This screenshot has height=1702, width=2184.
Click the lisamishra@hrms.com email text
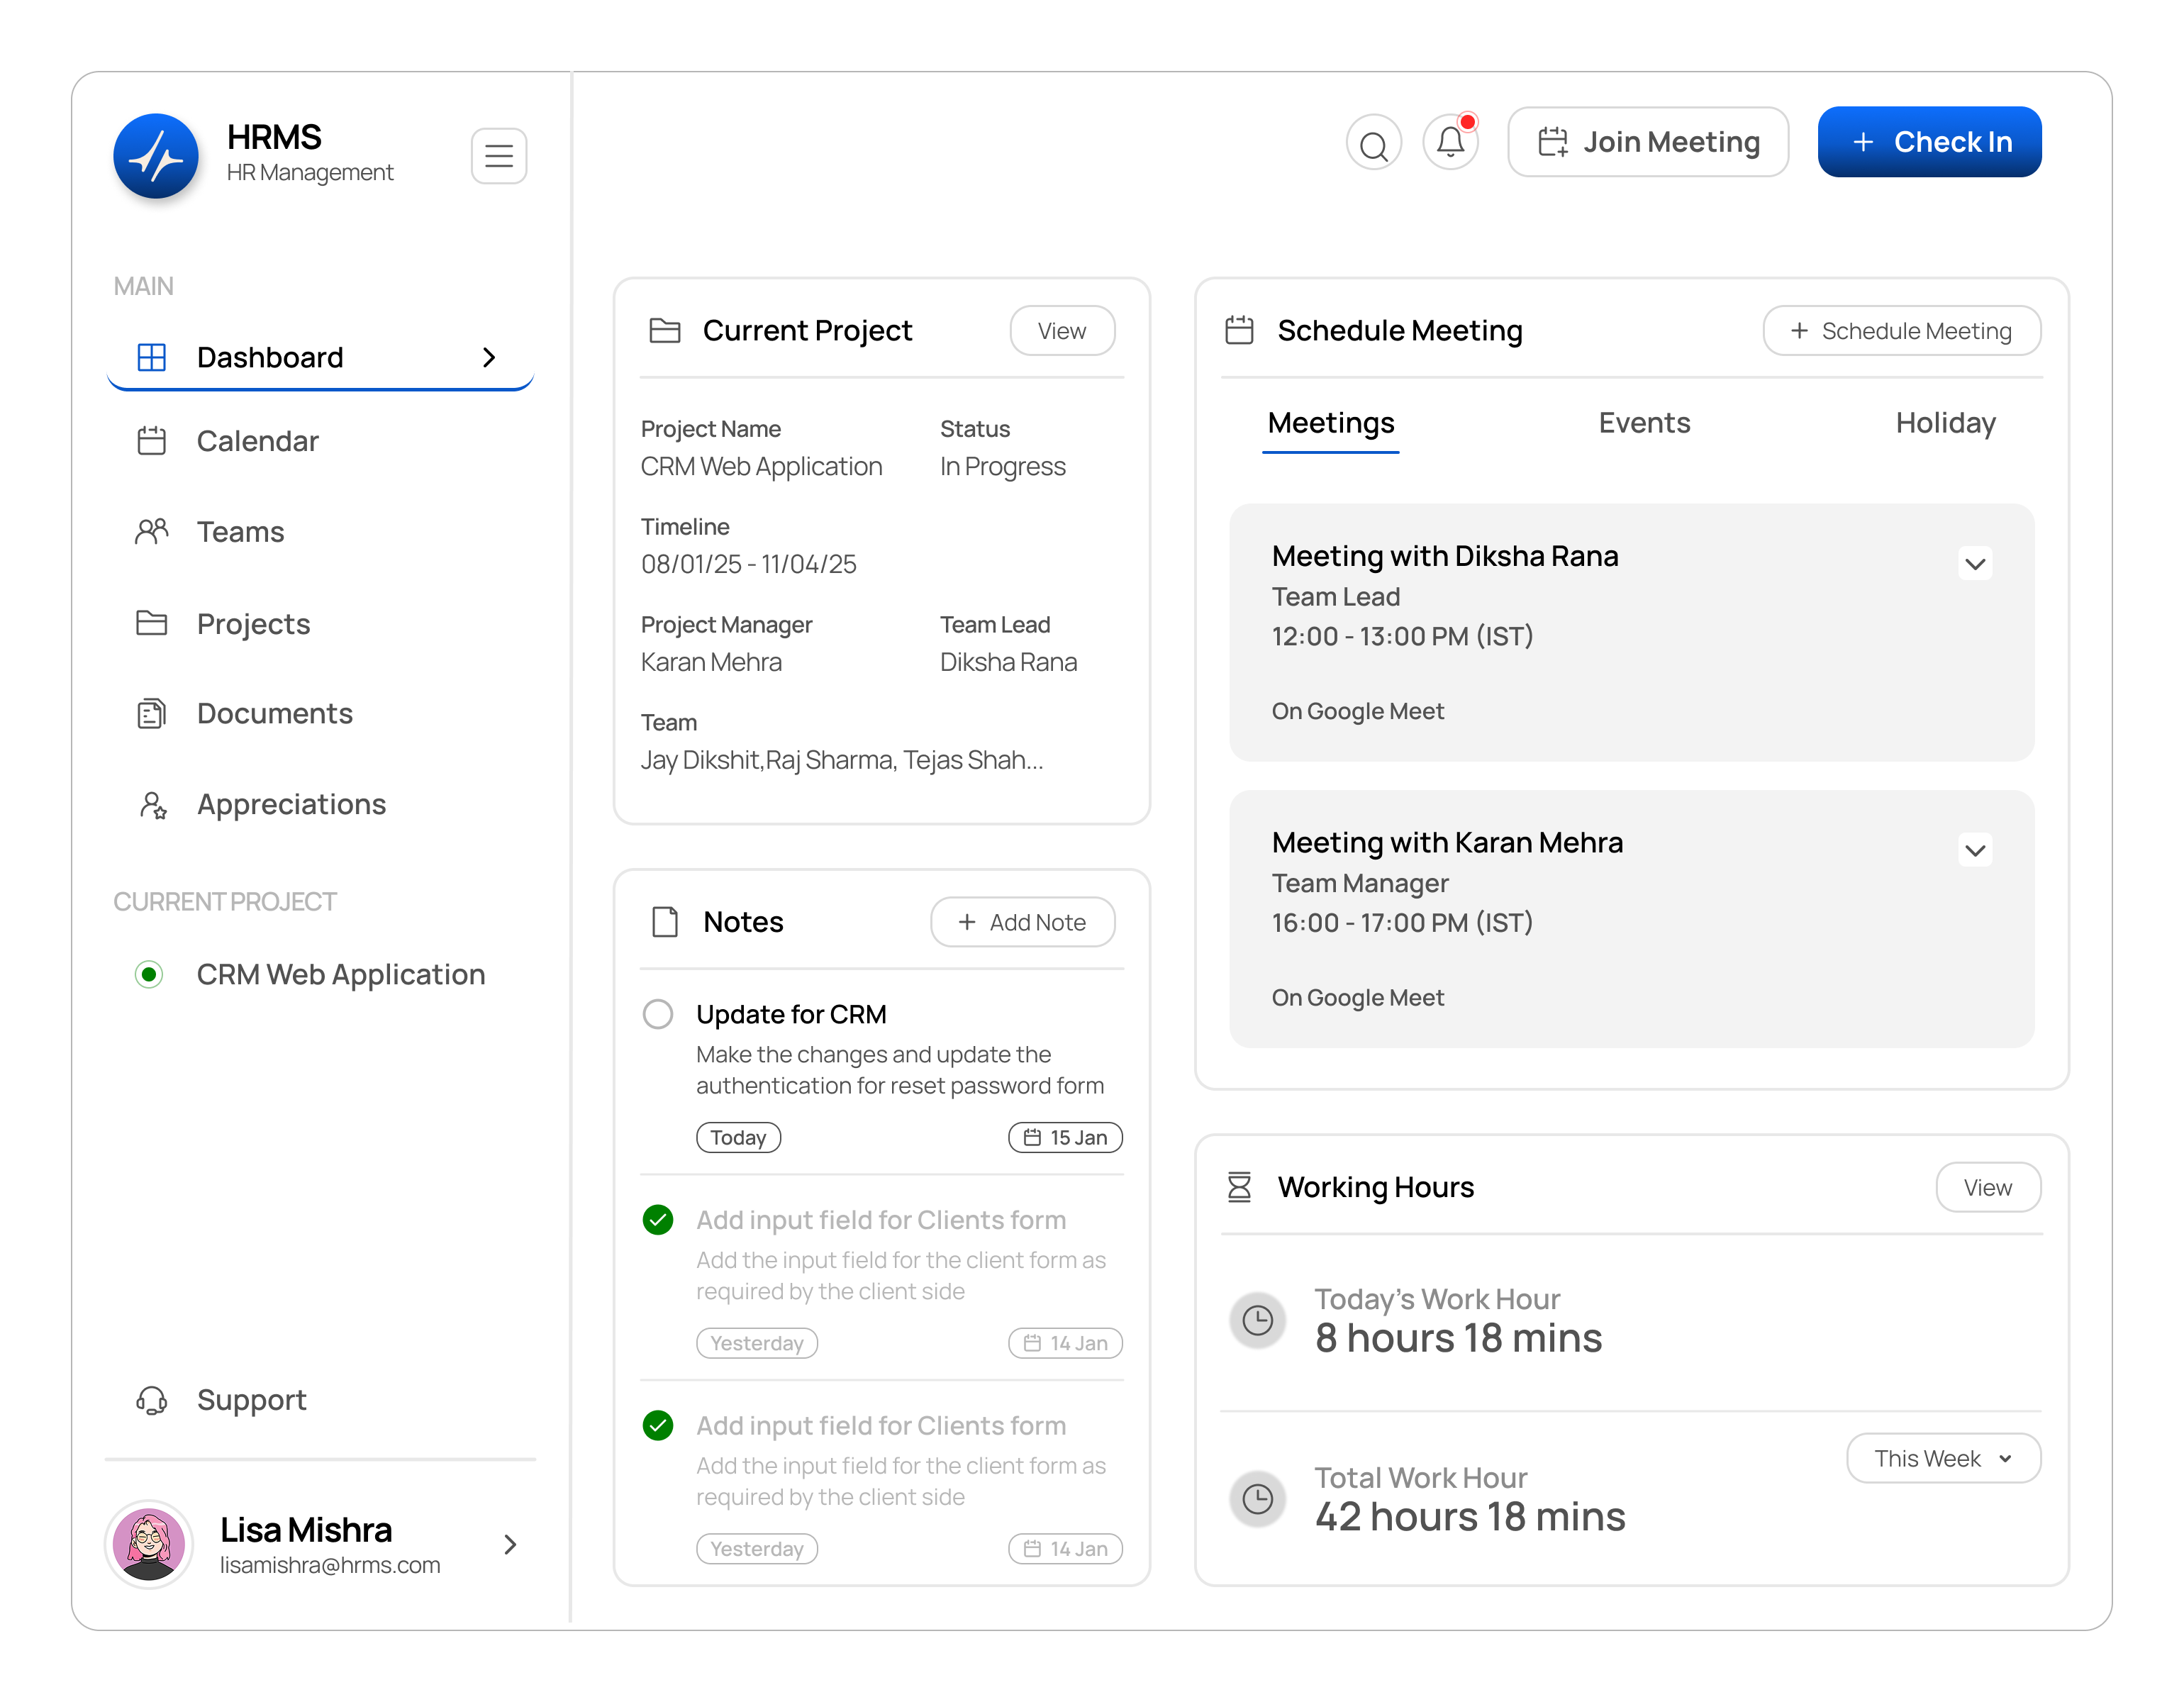tap(330, 1565)
